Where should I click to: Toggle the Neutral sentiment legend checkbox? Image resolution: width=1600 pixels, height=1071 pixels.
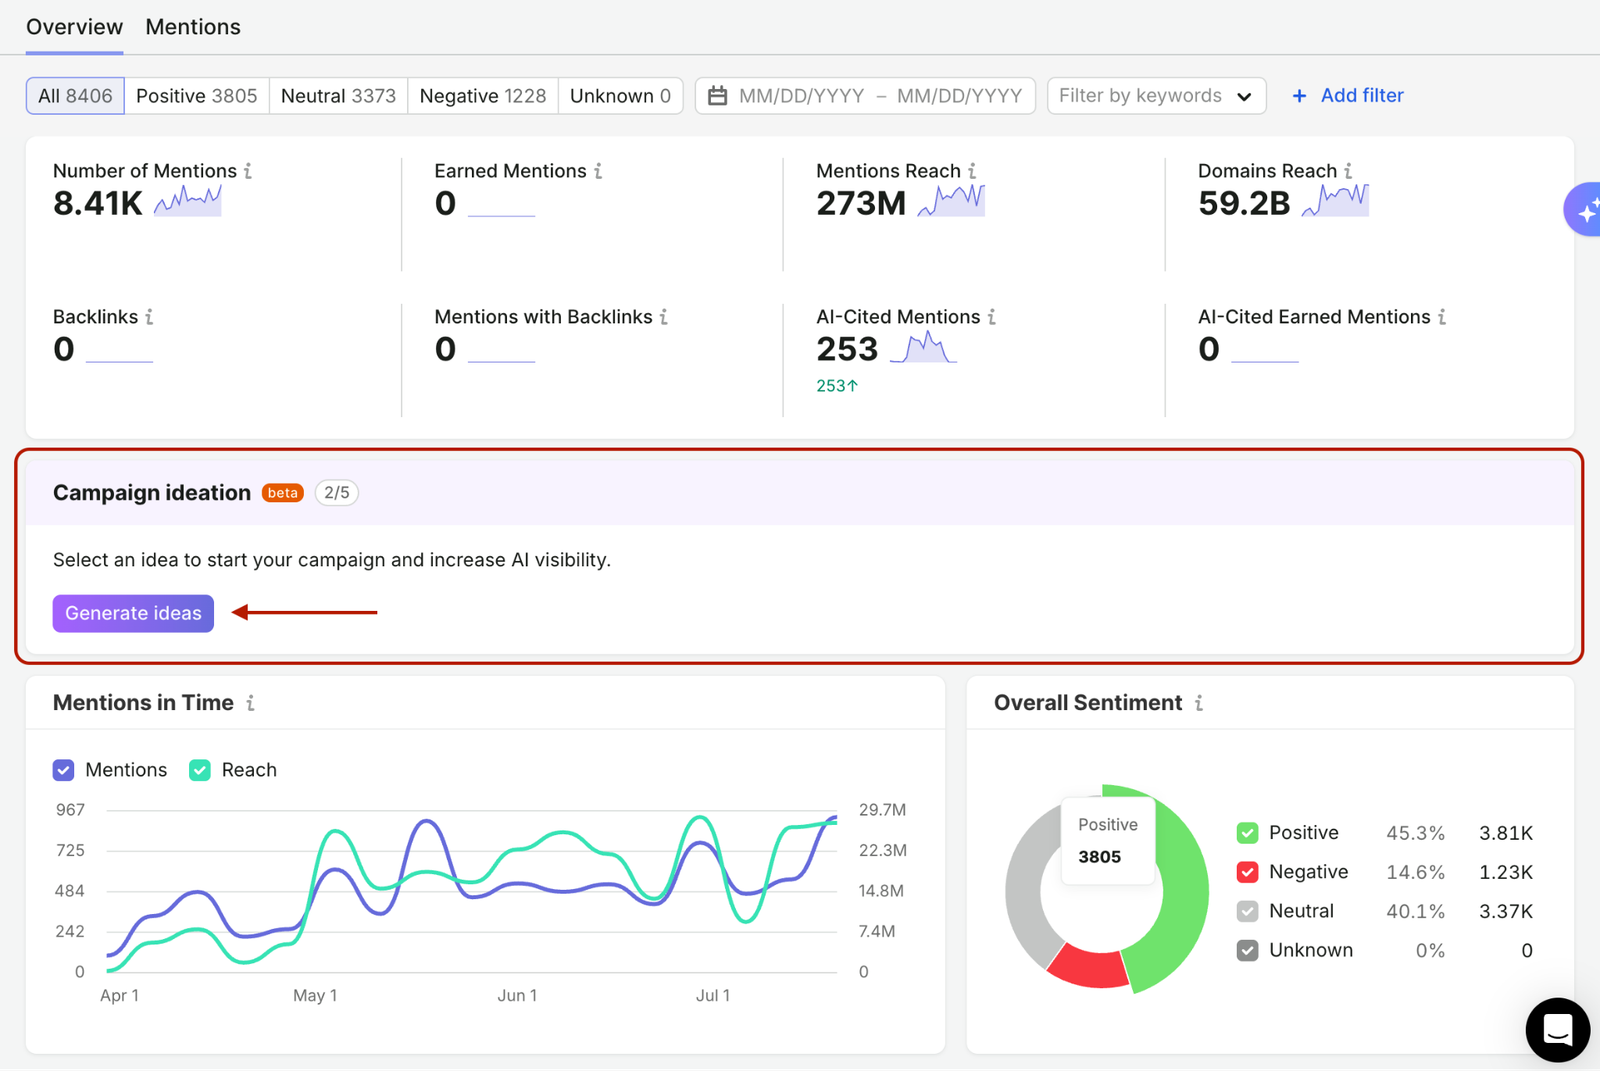[1247, 911]
